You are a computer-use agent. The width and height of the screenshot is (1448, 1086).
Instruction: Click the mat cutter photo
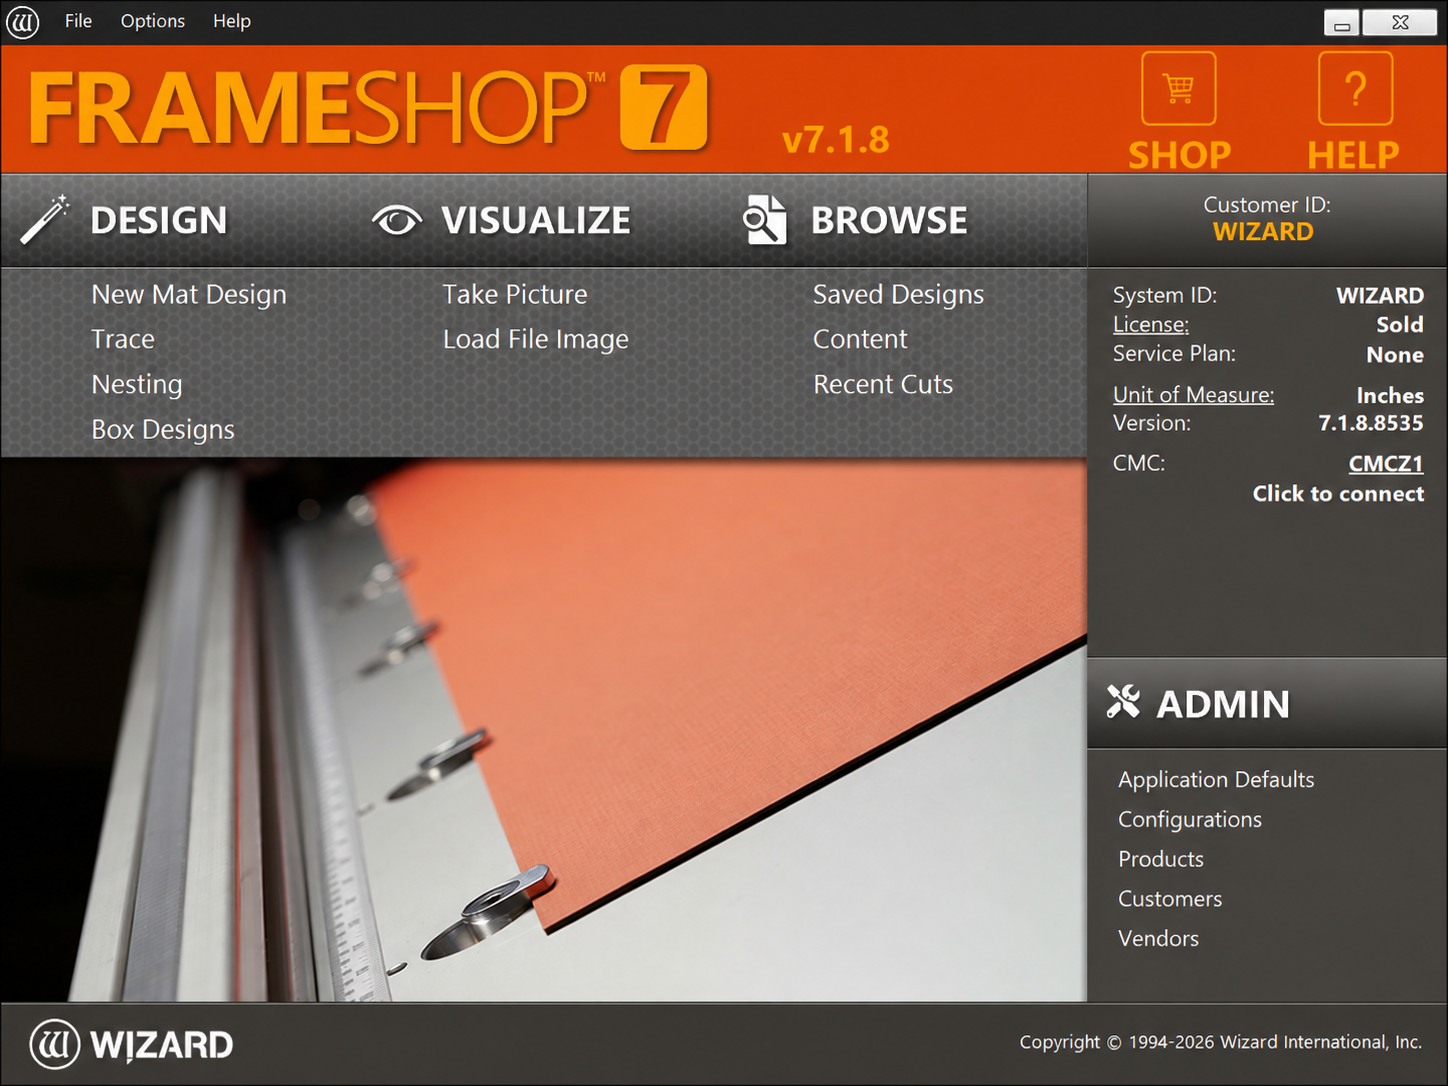coord(543,730)
